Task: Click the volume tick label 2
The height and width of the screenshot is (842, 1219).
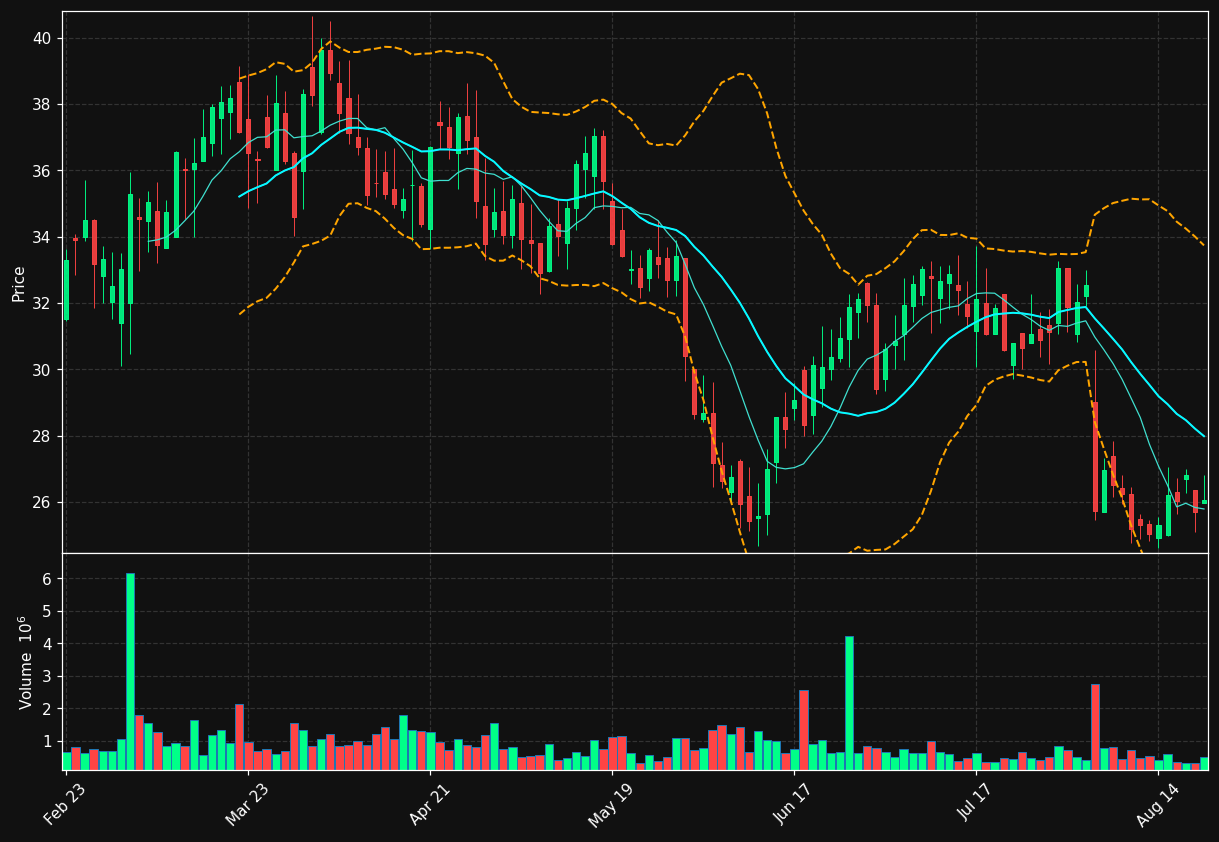Action: [47, 709]
